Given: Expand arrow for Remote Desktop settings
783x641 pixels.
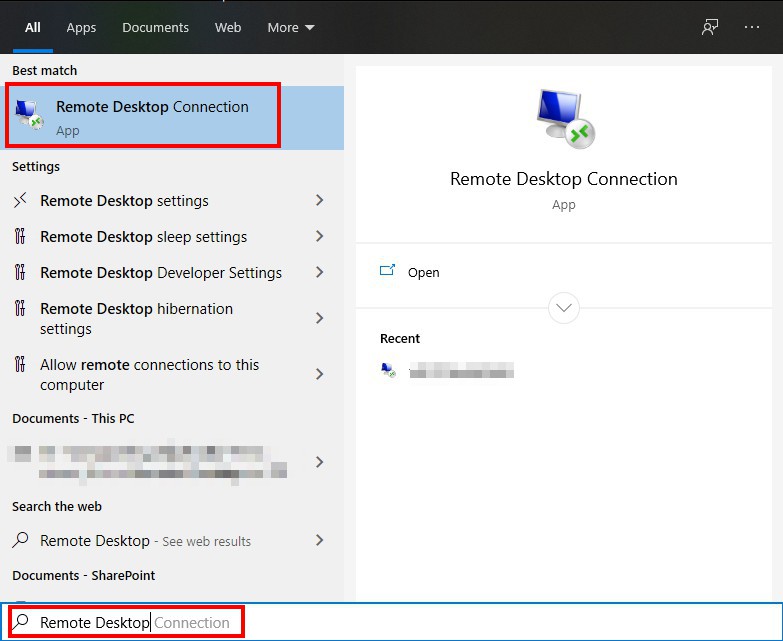Looking at the screenshot, I should click(x=320, y=200).
